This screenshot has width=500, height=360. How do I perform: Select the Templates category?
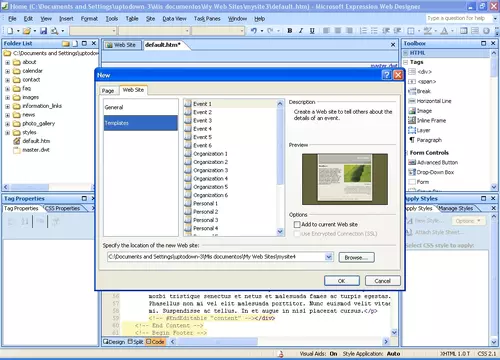[141, 123]
